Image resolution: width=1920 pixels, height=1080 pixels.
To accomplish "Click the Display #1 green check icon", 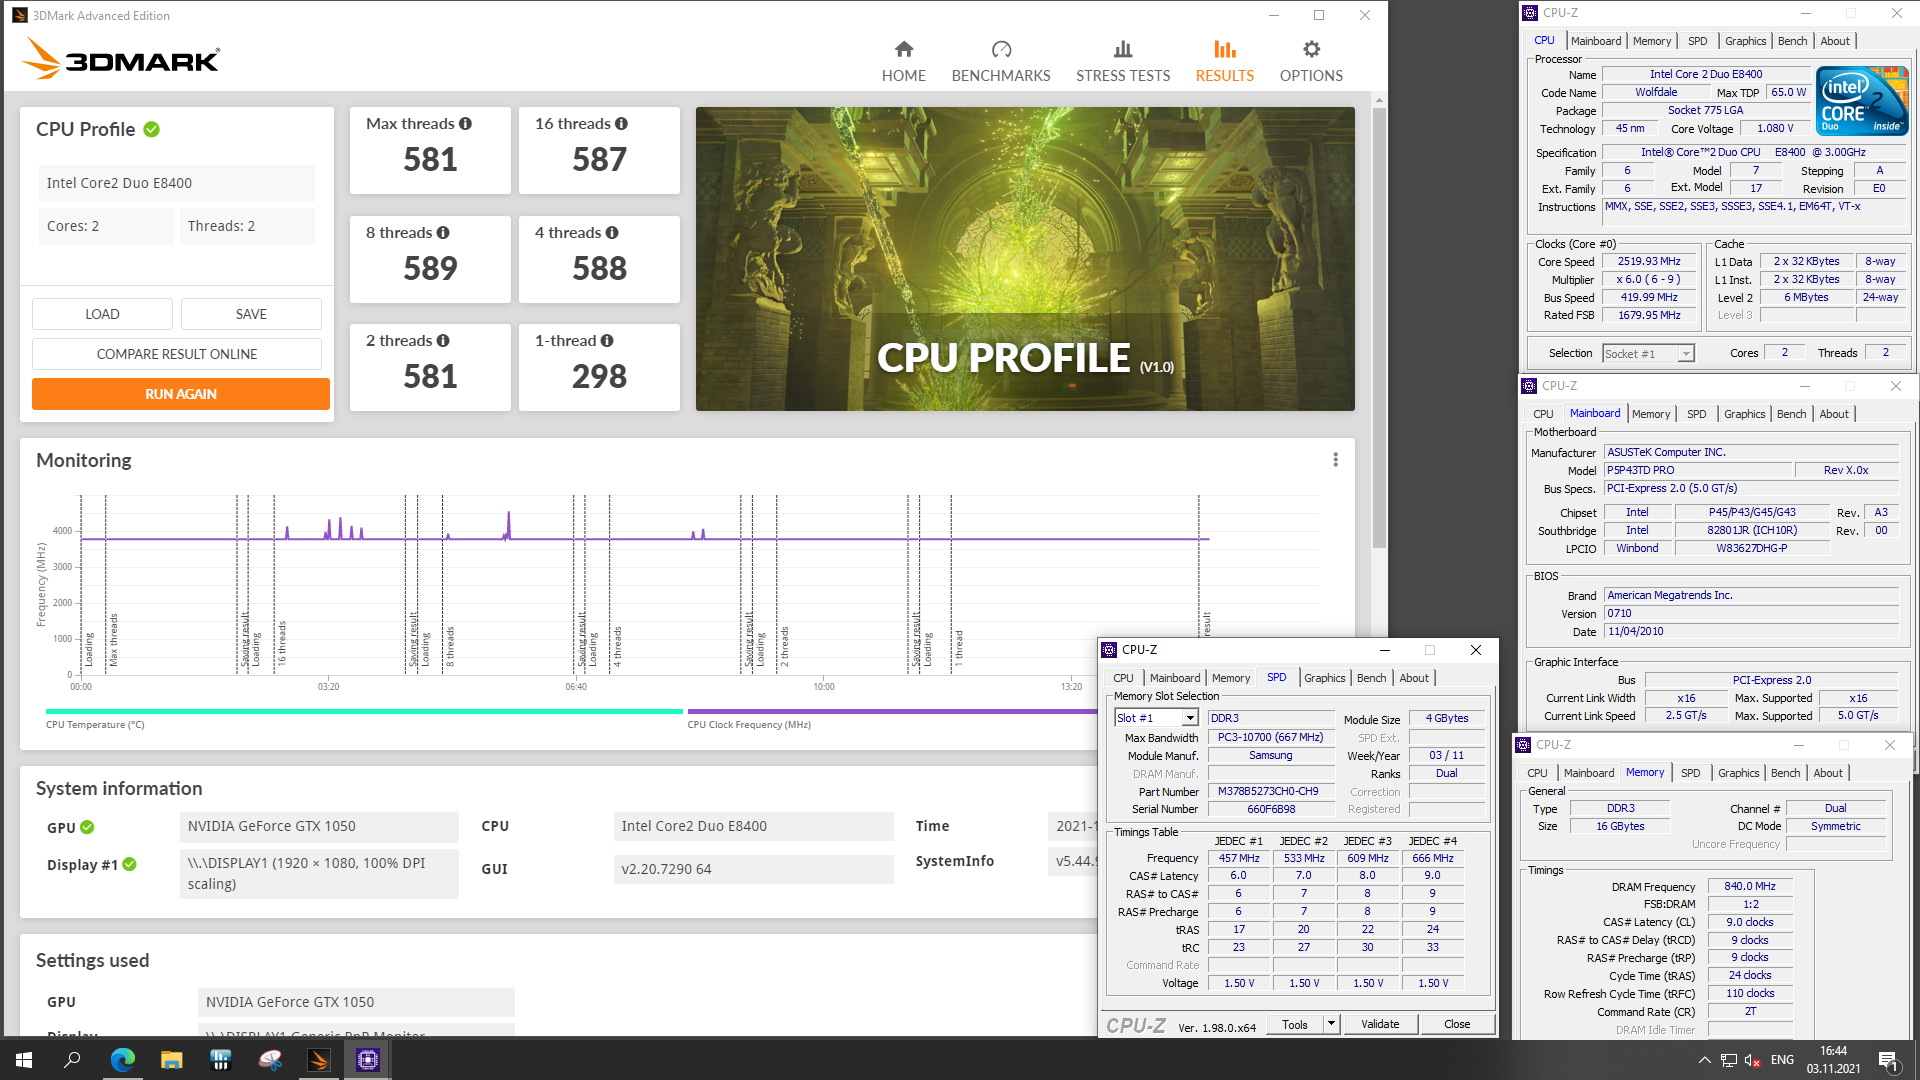I will pos(130,864).
